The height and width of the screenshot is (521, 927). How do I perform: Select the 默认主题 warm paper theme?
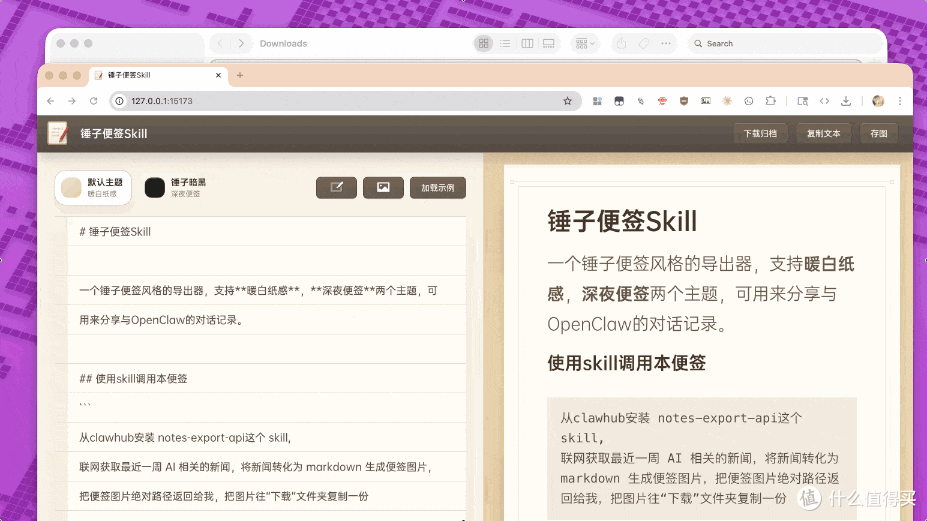pos(93,187)
